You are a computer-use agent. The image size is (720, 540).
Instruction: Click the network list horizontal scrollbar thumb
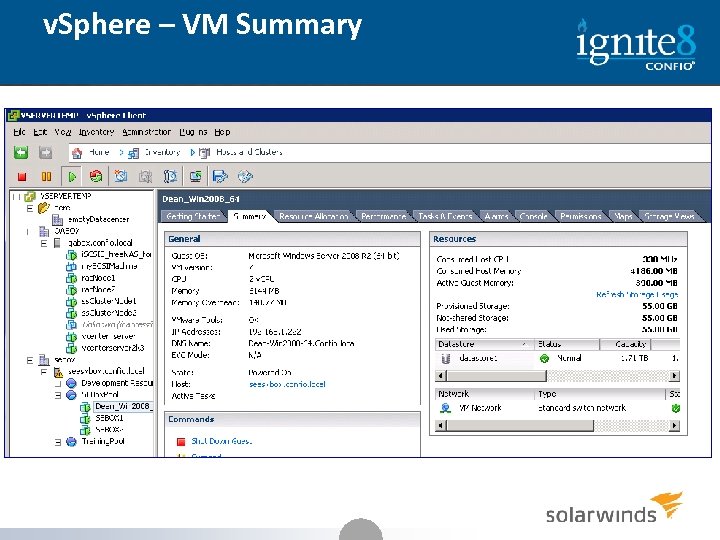click(520, 426)
